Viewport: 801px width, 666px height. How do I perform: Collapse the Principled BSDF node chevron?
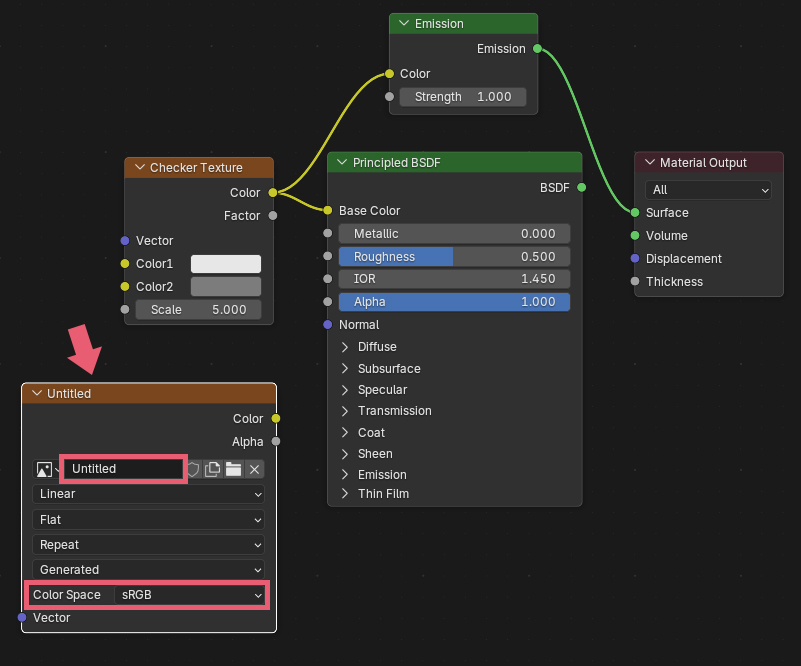[342, 163]
